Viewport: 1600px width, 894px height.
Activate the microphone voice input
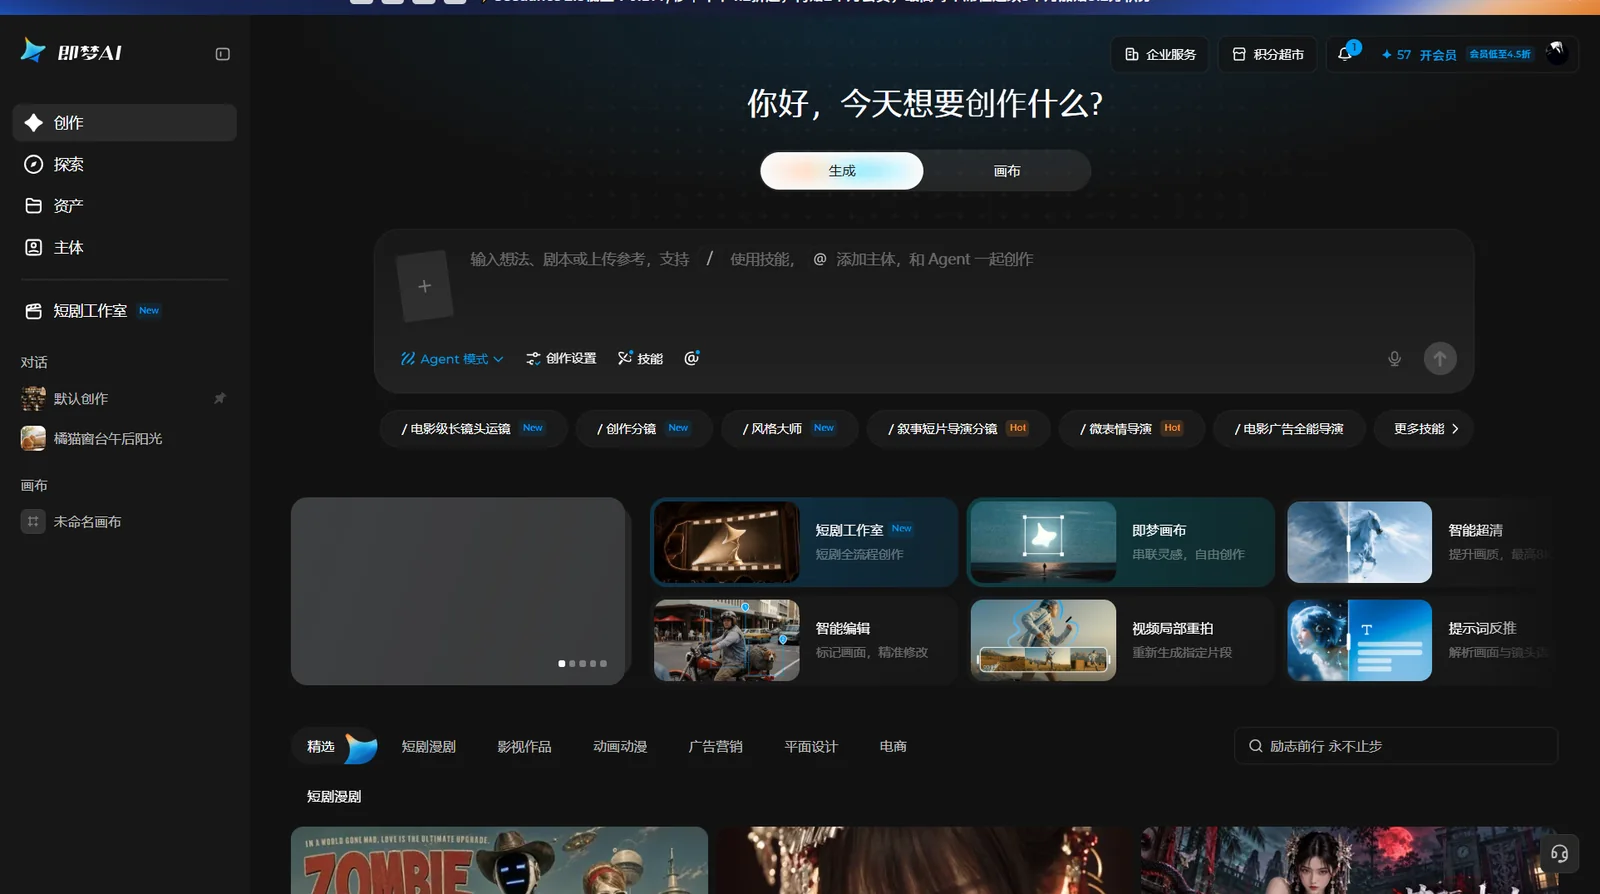[1394, 358]
